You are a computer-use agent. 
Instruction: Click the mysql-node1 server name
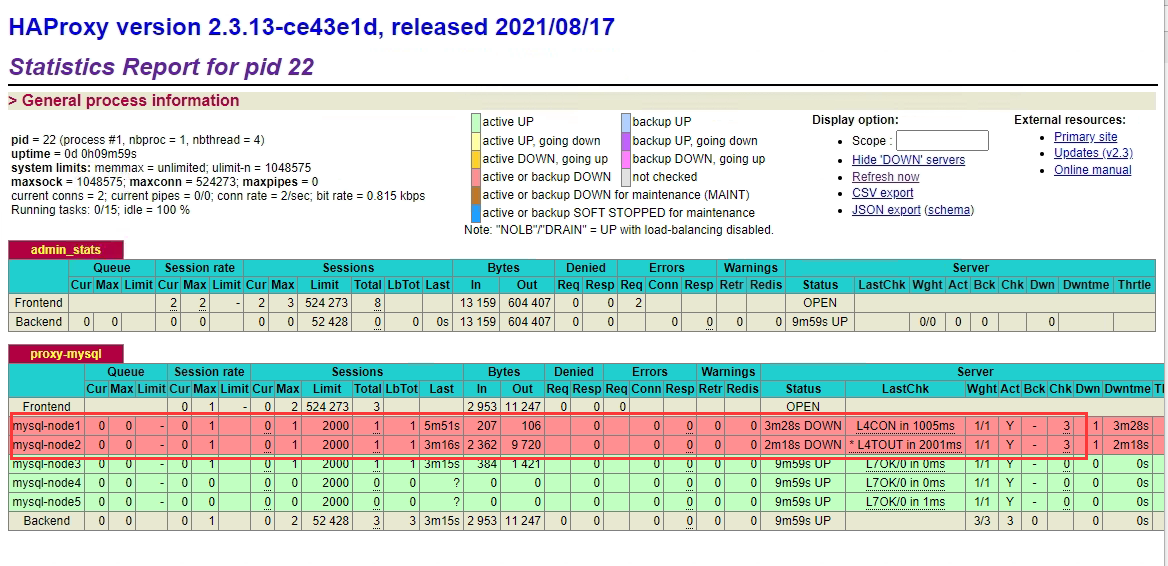pyautogui.click(x=46, y=426)
